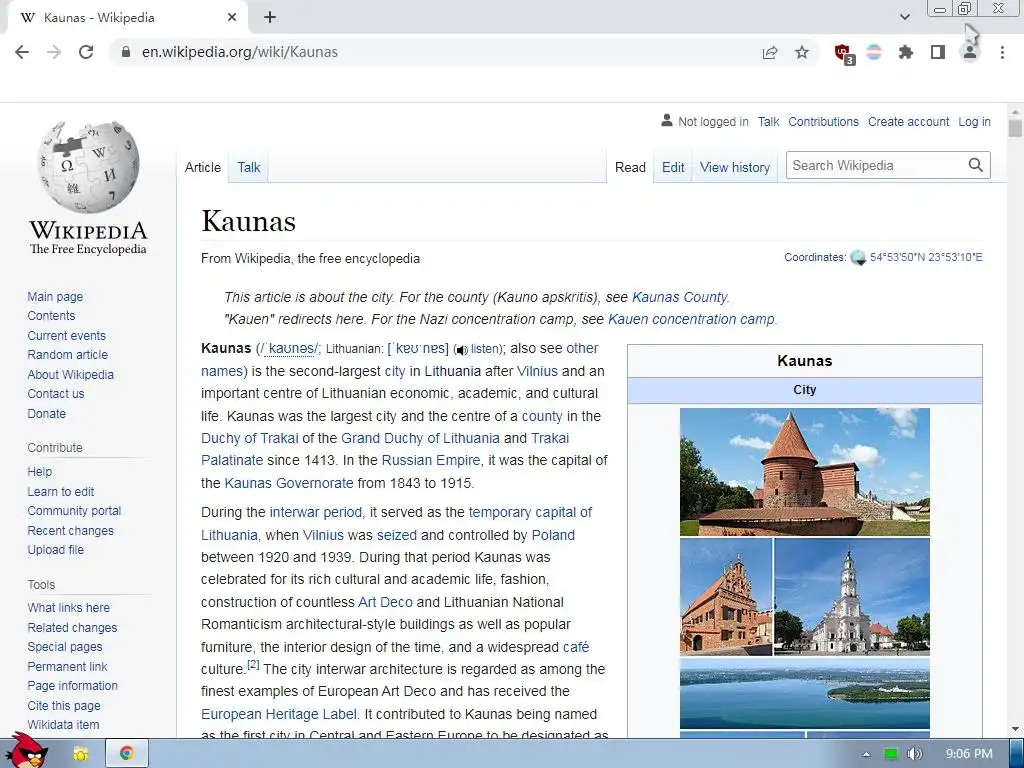Open the Wikidata item link
This screenshot has height=768, width=1024.
pos(63,724)
